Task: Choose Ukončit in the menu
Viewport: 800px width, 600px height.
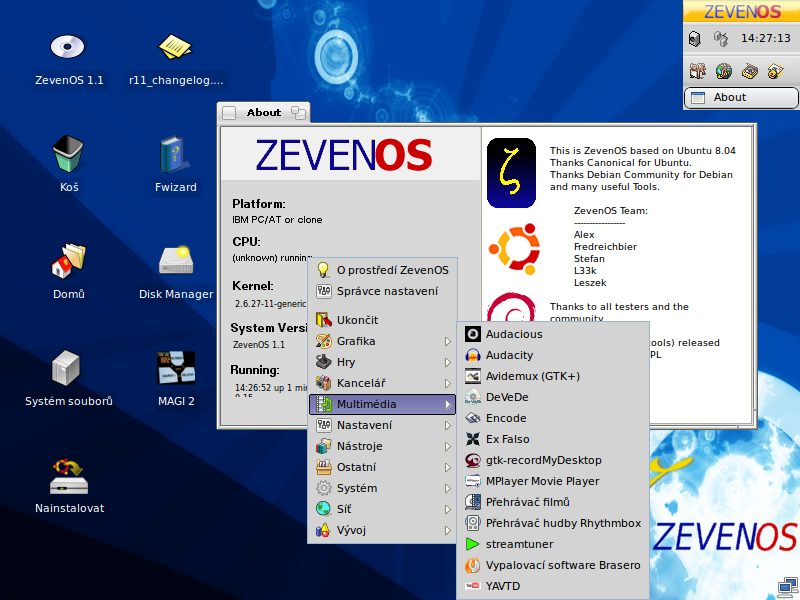Action: (382, 320)
